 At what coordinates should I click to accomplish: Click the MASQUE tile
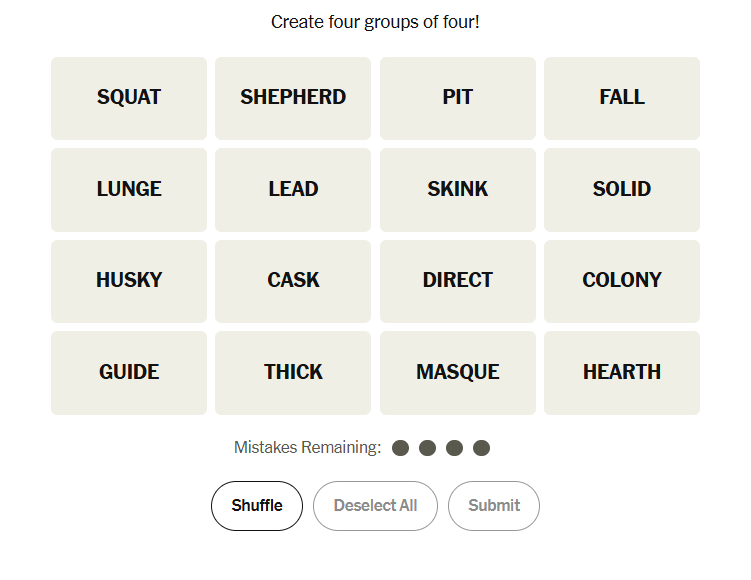click(x=458, y=373)
